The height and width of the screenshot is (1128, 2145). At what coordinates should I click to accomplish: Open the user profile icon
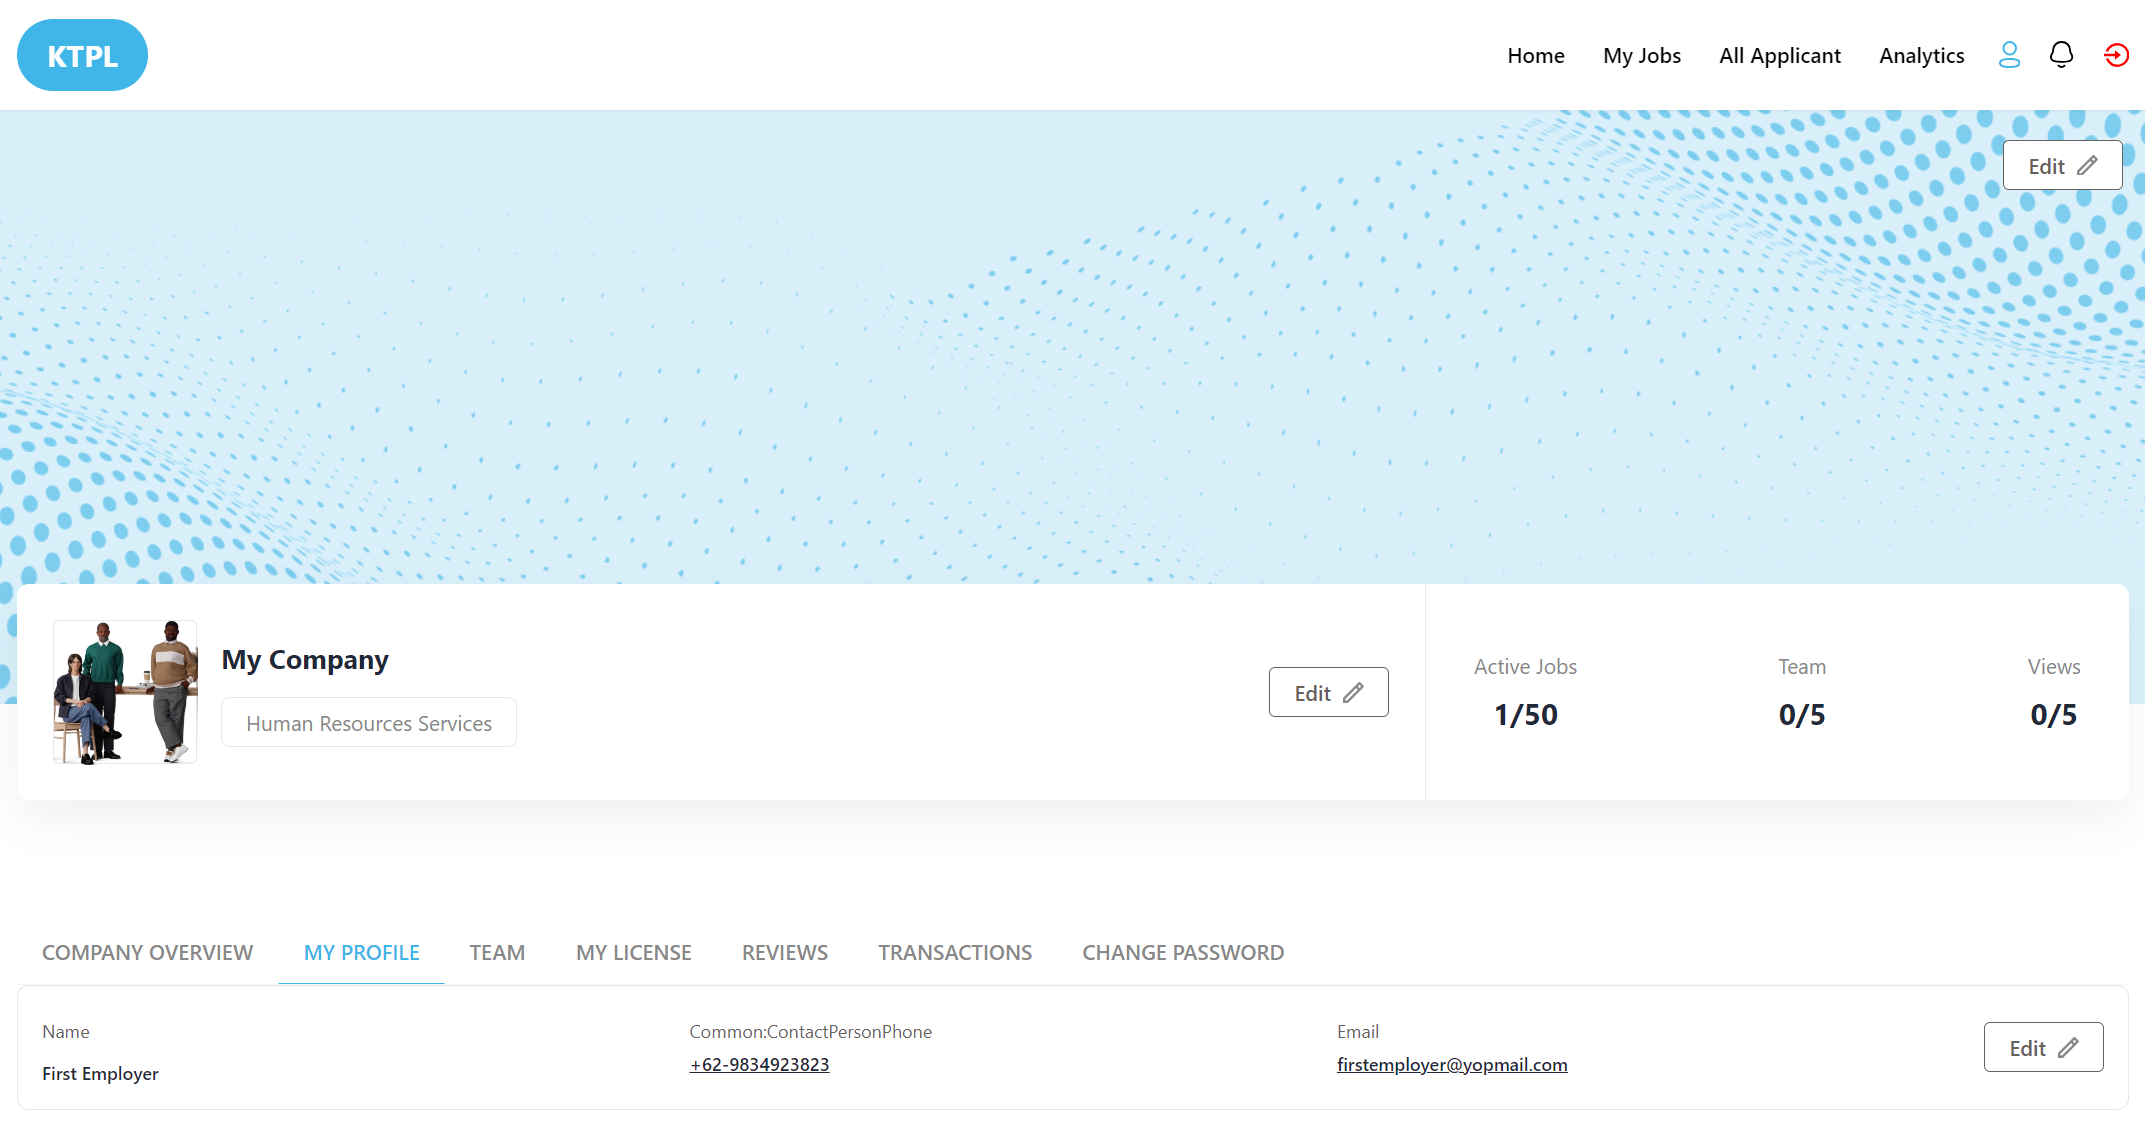[2009, 55]
